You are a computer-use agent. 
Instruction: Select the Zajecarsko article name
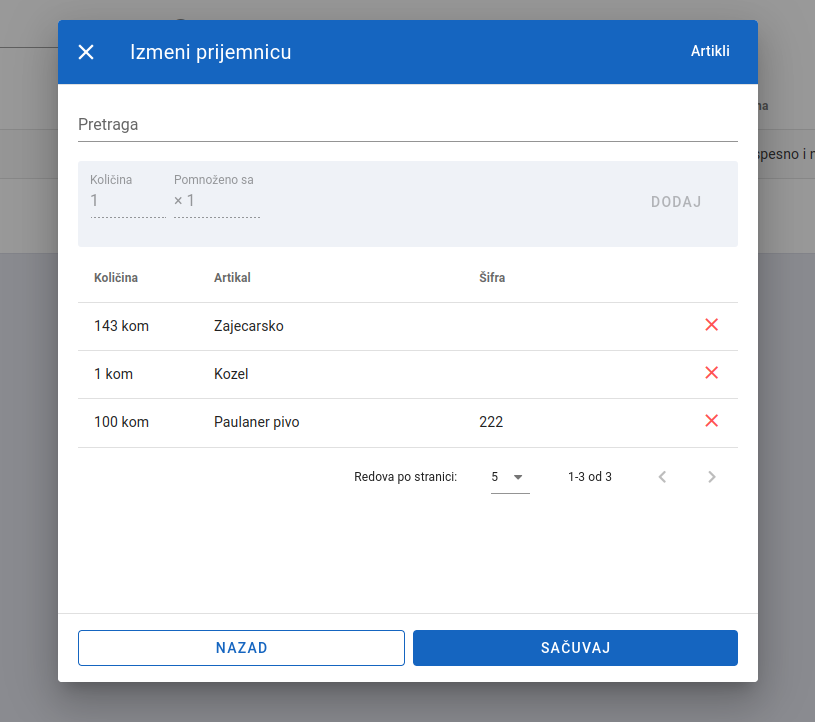coord(249,326)
